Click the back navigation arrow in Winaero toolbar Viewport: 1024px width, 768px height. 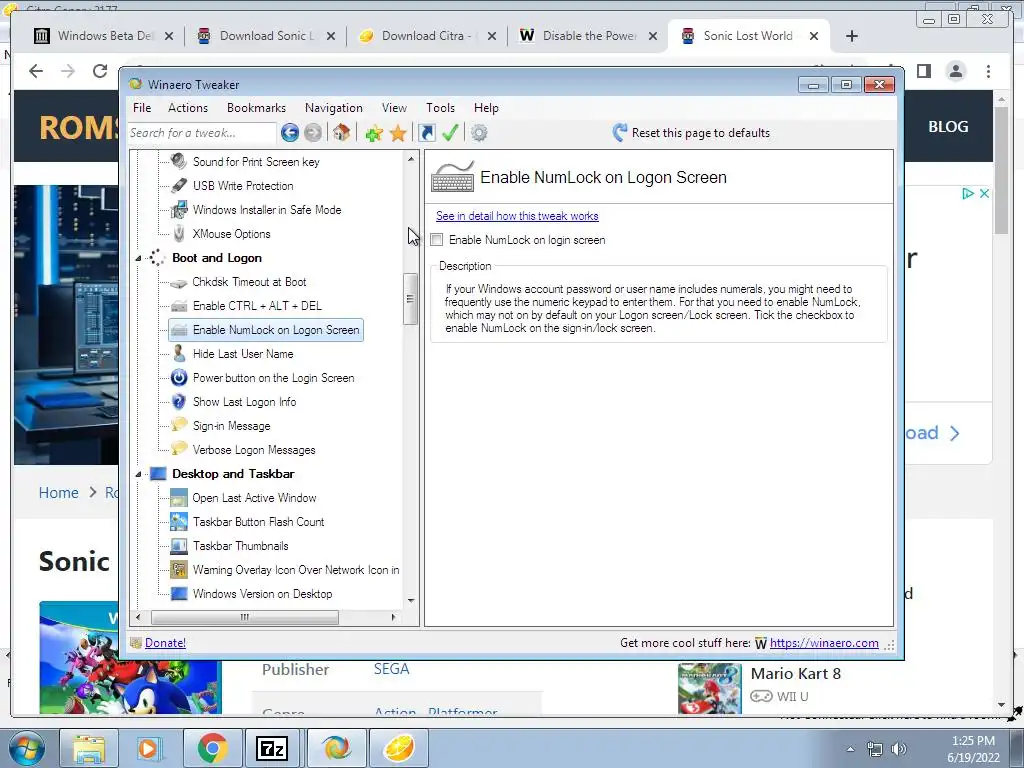point(290,133)
